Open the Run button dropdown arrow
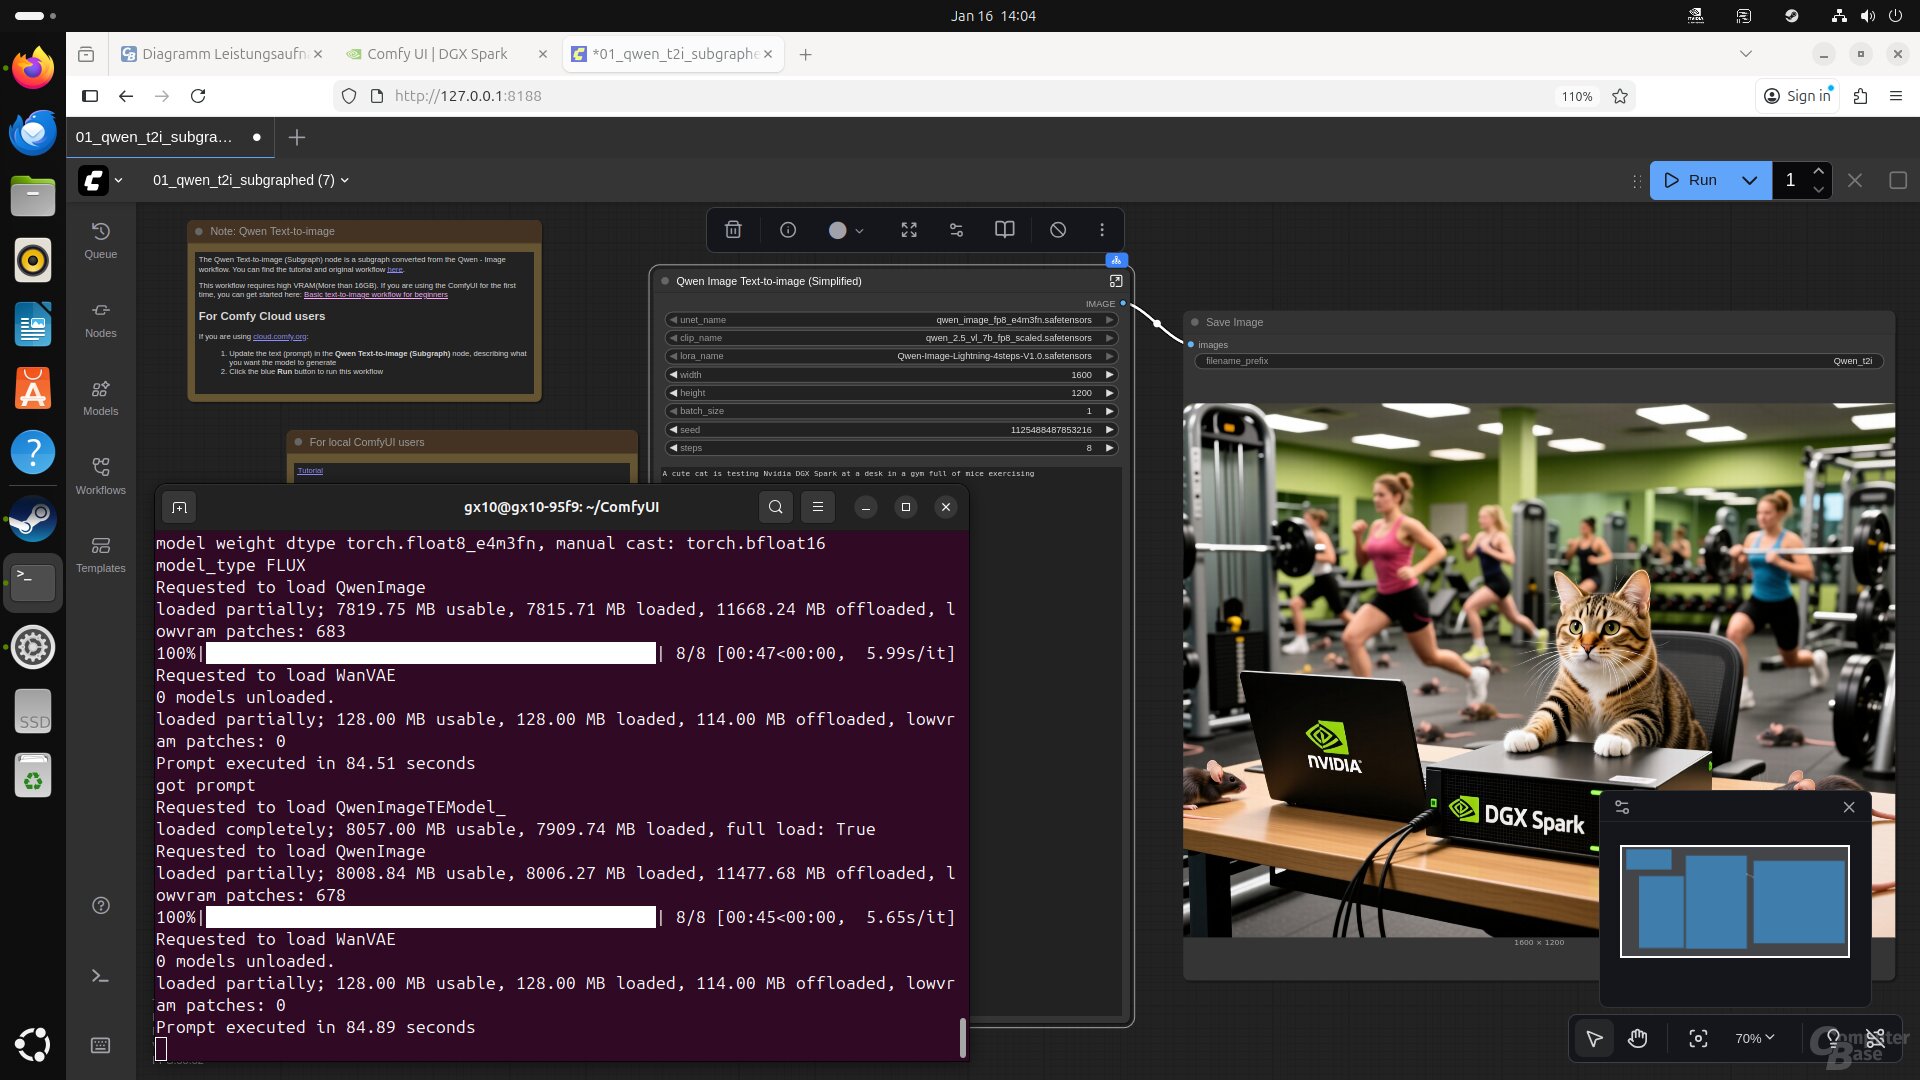 (x=1749, y=180)
